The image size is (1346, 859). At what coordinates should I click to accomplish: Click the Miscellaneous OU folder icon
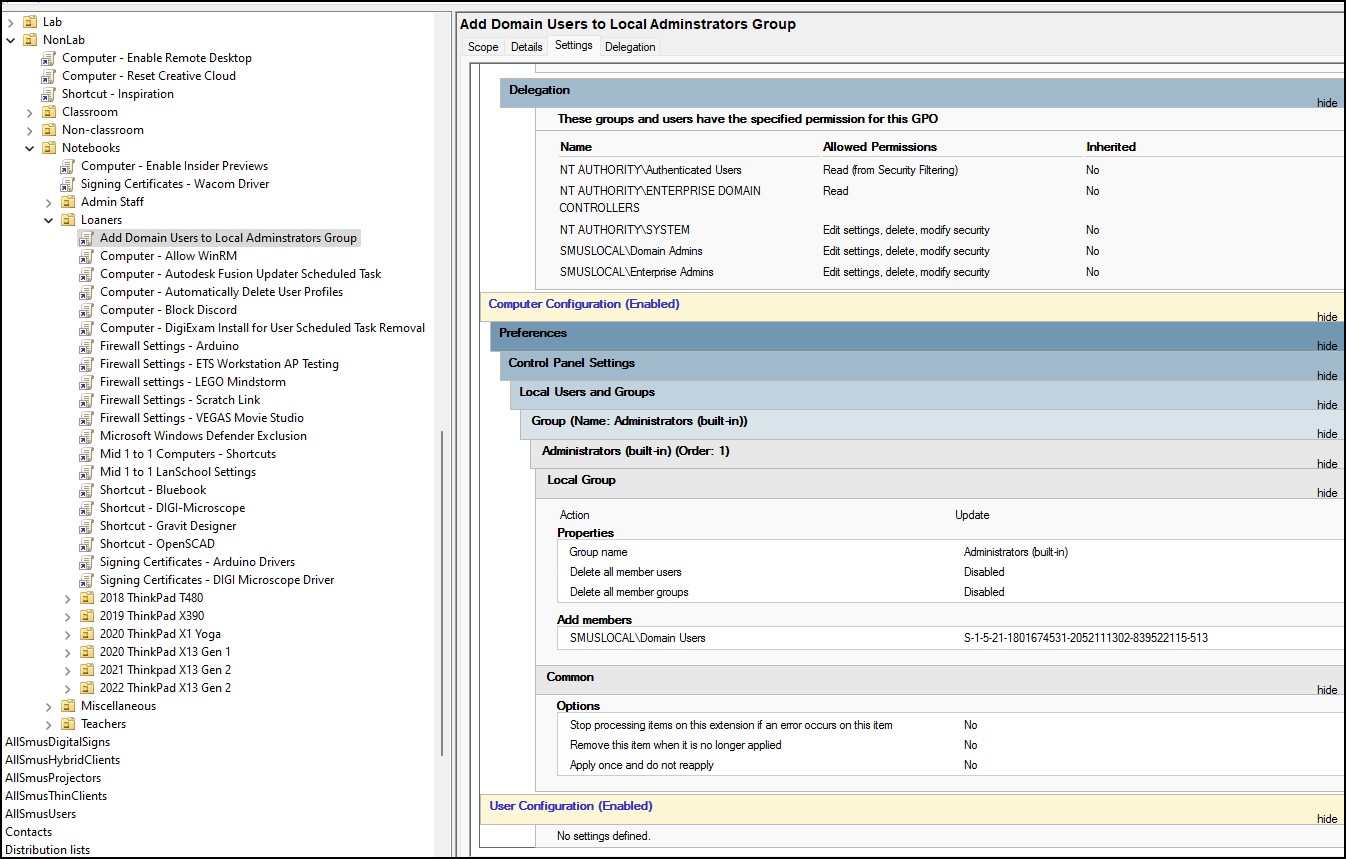pyautogui.click(x=68, y=706)
